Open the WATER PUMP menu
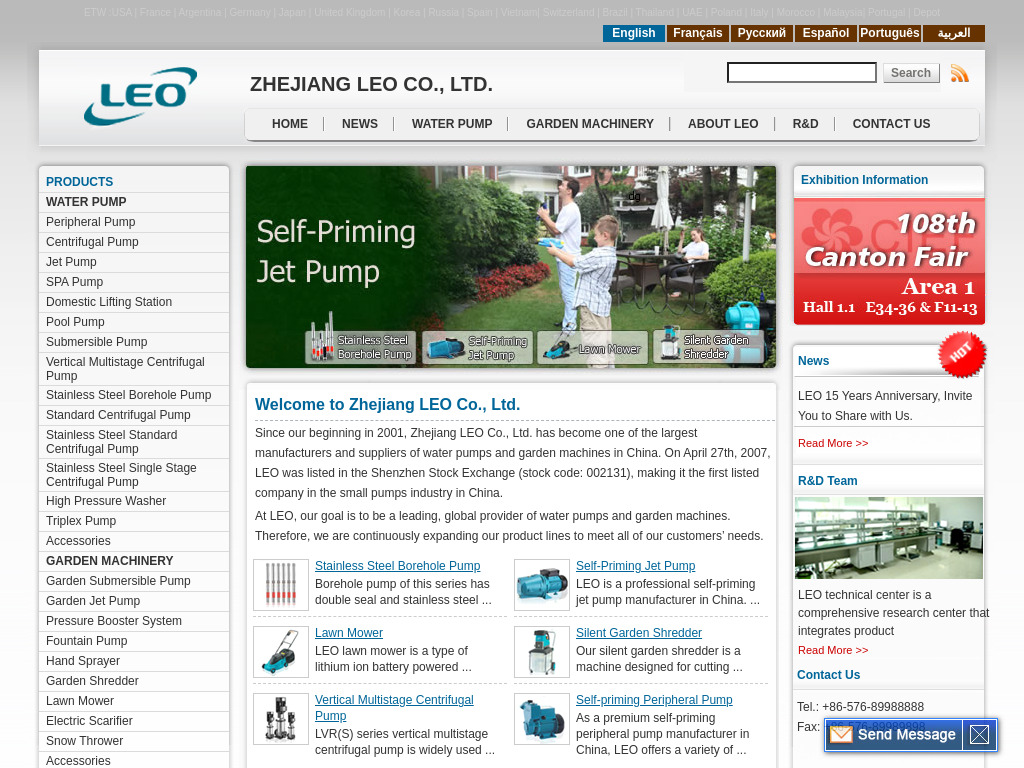This screenshot has width=1024, height=768. coord(452,124)
